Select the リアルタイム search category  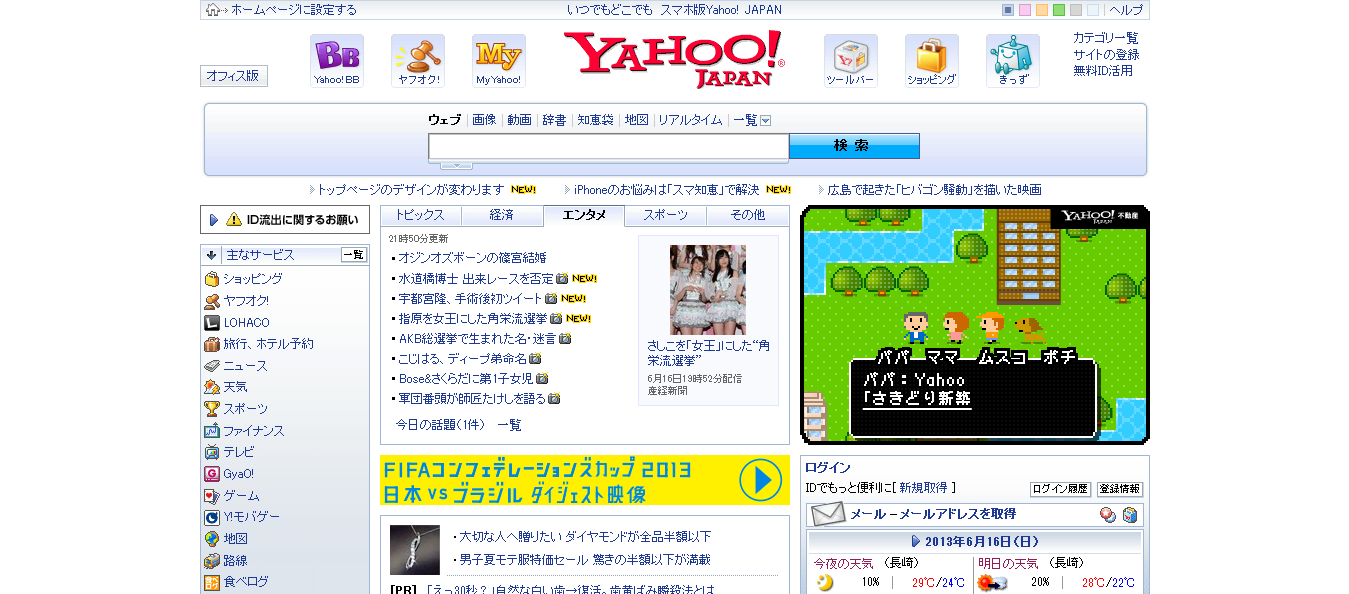pyautogui.click(x=690, y=120)
